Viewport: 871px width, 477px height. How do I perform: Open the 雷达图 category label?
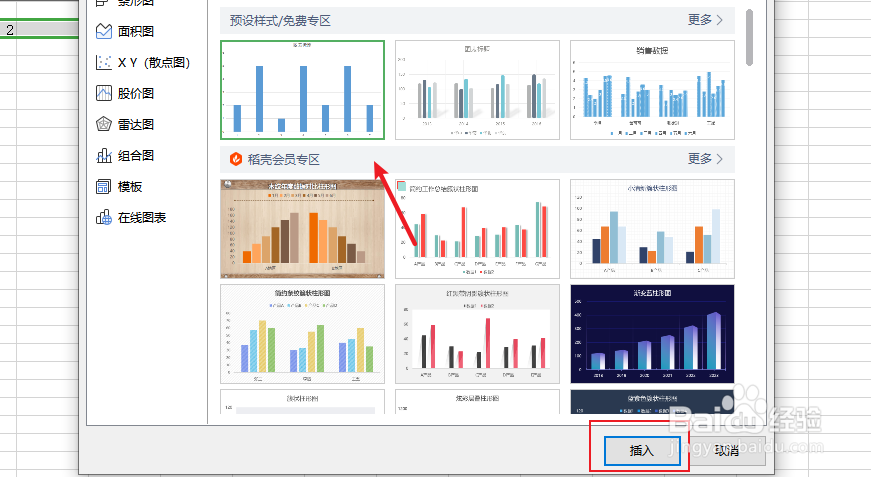pos(136,124)
